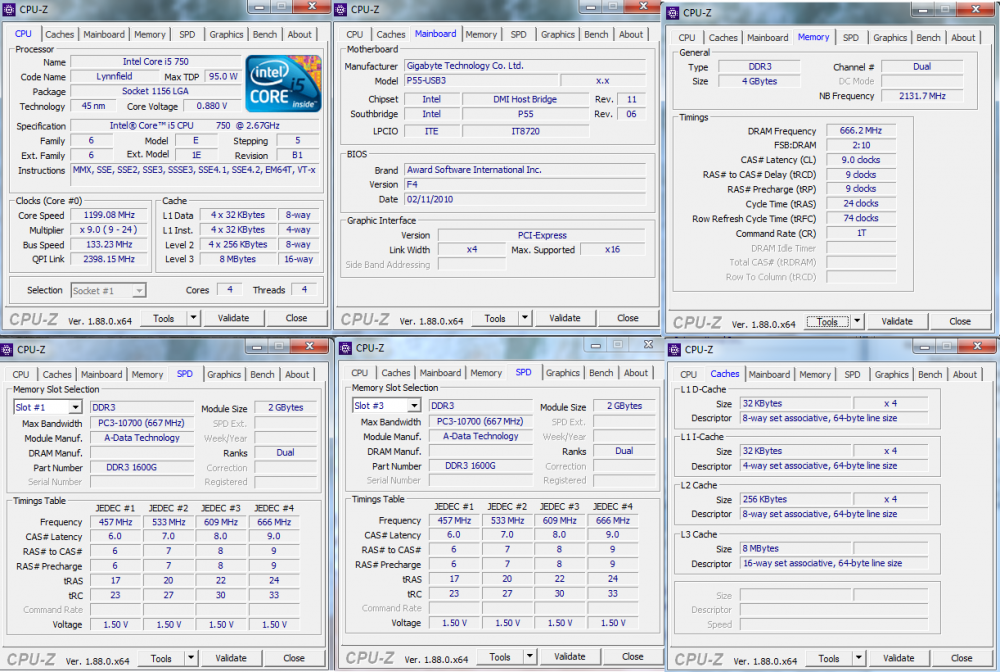The width and height of the screenshot is (1000, 672).
Task: Click the BIOS date '02/11/2010'
Action: 525,199
